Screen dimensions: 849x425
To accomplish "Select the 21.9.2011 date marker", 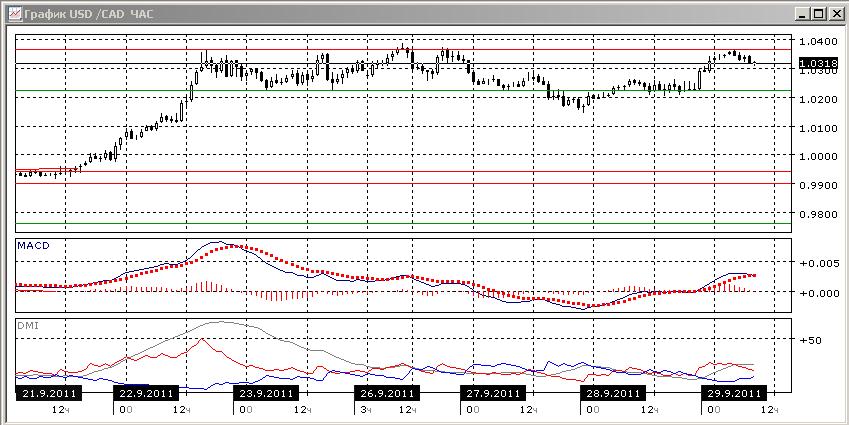I will (49, 393).
